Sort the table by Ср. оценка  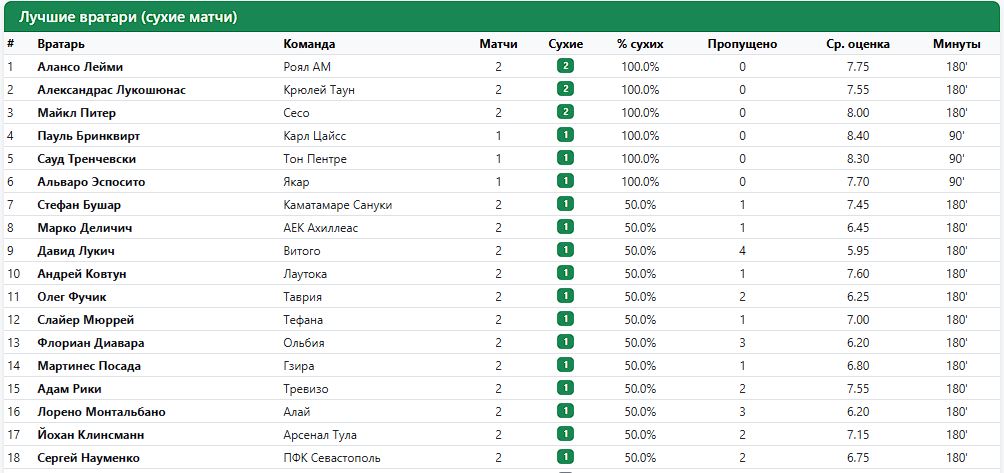858,44
